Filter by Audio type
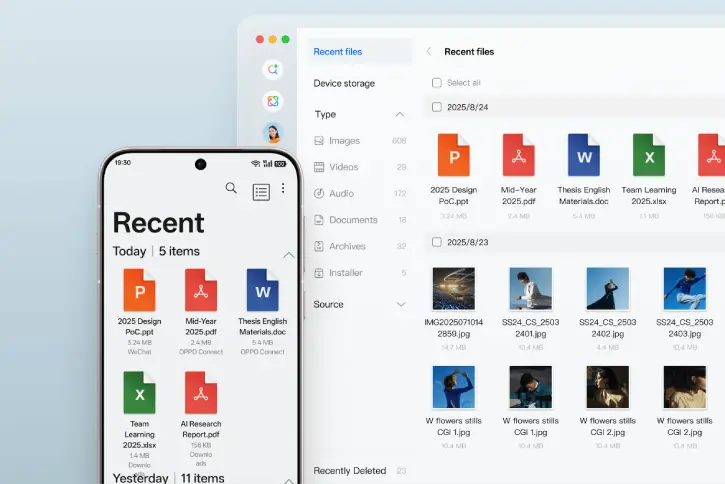 click(x=360, y=193)
